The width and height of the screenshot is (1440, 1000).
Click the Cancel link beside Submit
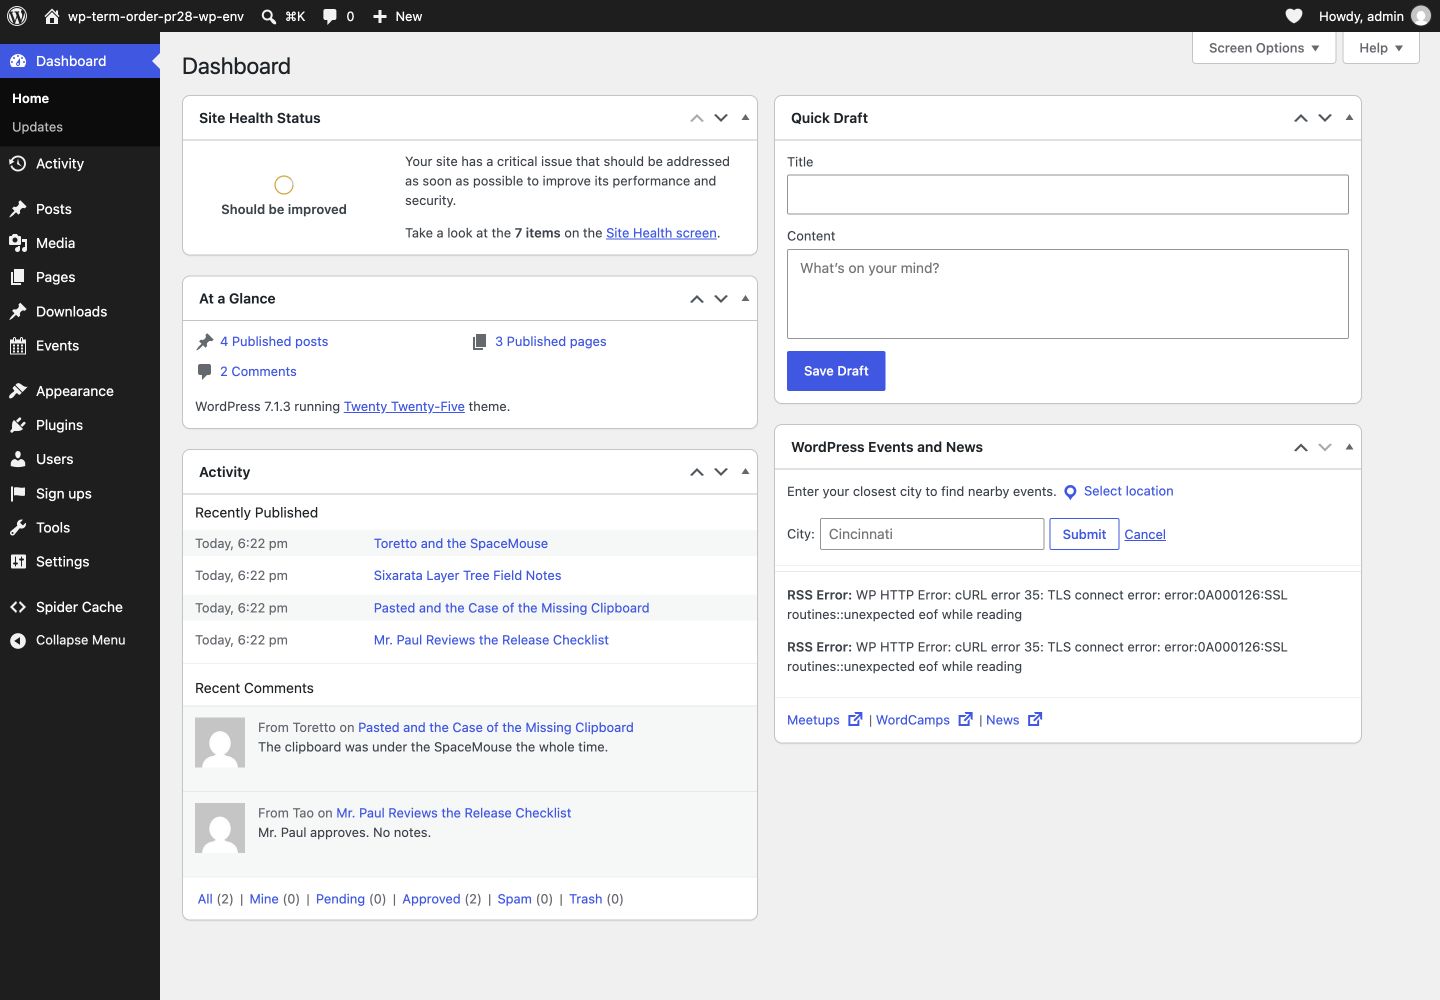1145,535
